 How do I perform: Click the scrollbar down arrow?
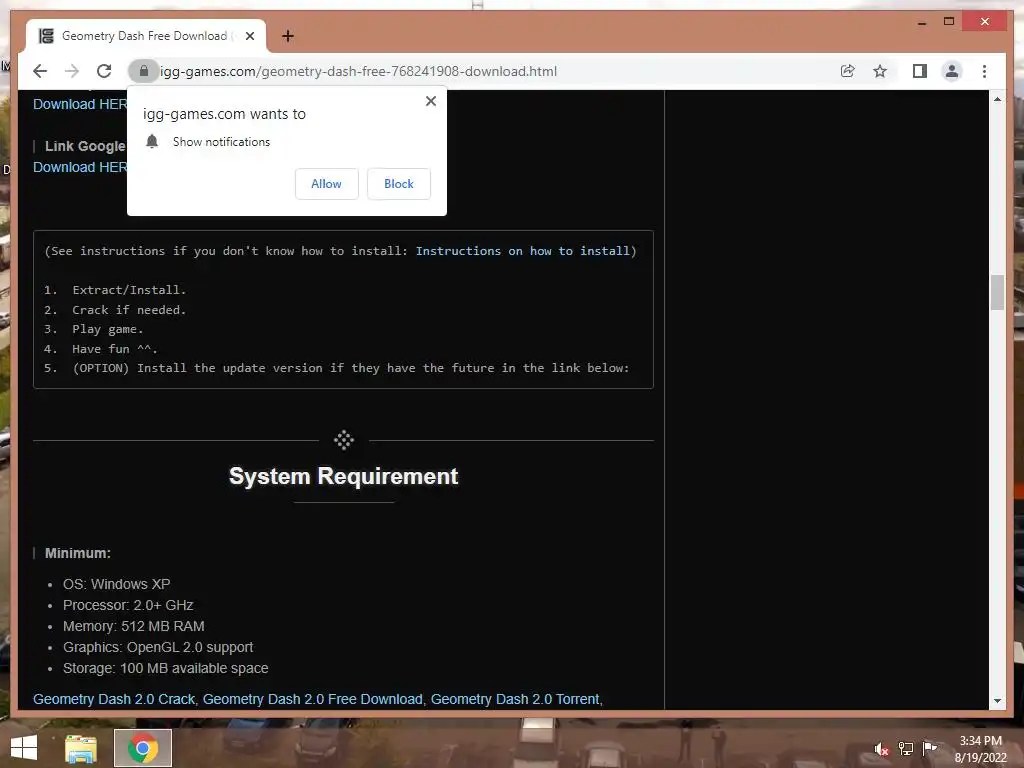[x=997, y=701]
